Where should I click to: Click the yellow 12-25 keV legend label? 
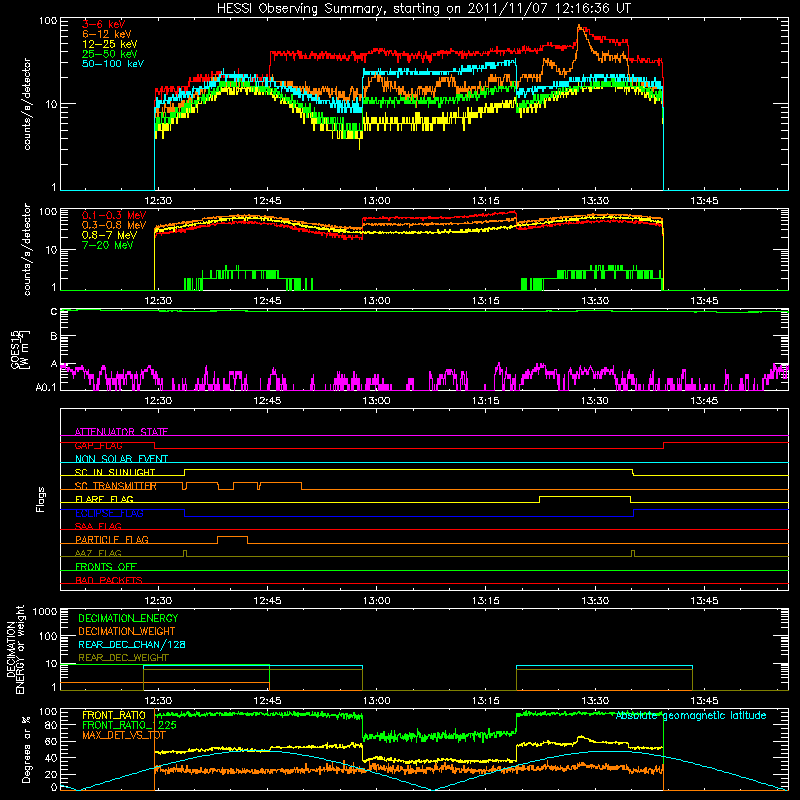tap(110, 44)
